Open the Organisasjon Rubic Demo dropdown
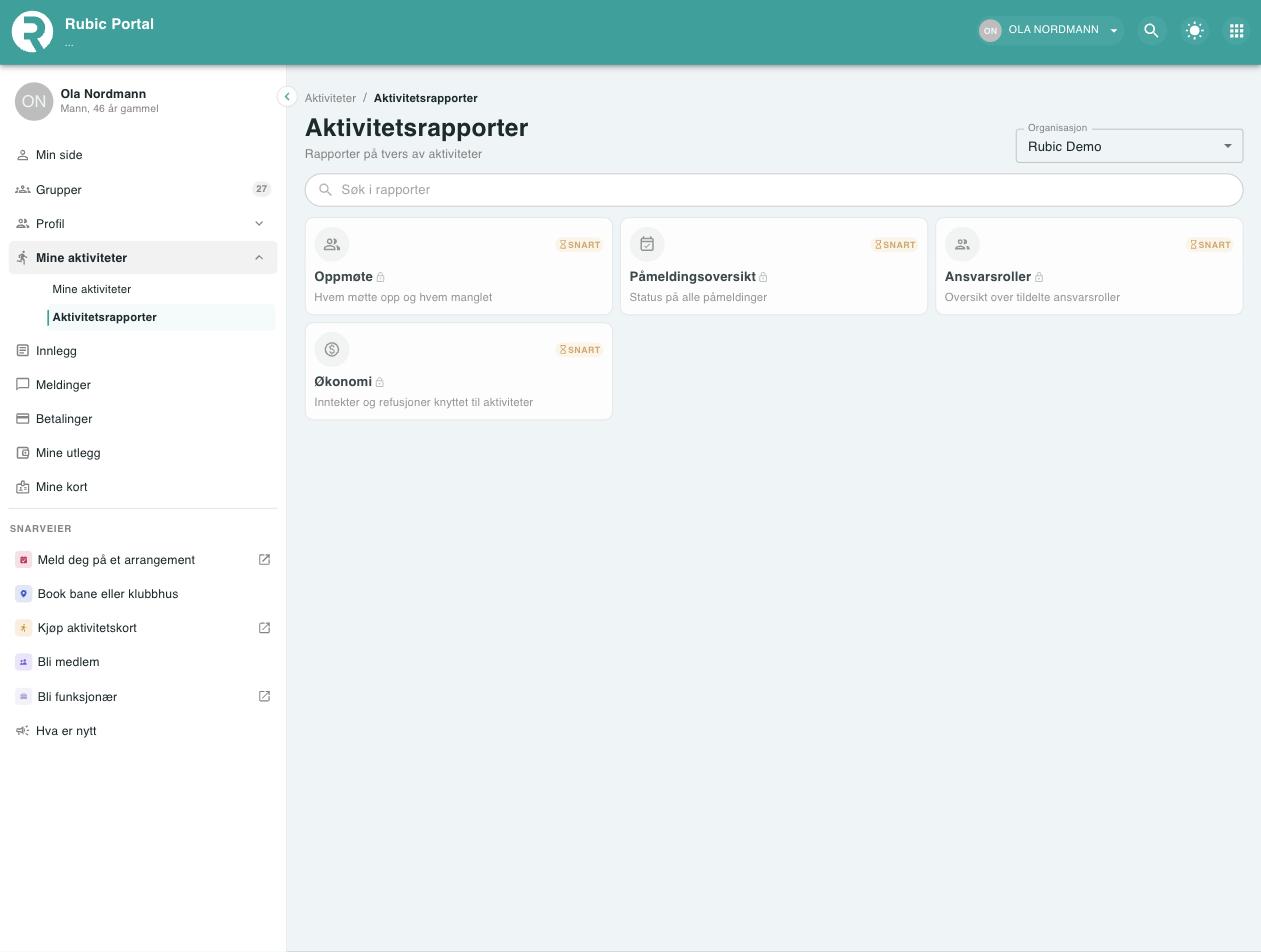Viewport: 1261px width, 952px height. tap(1129, 146)
